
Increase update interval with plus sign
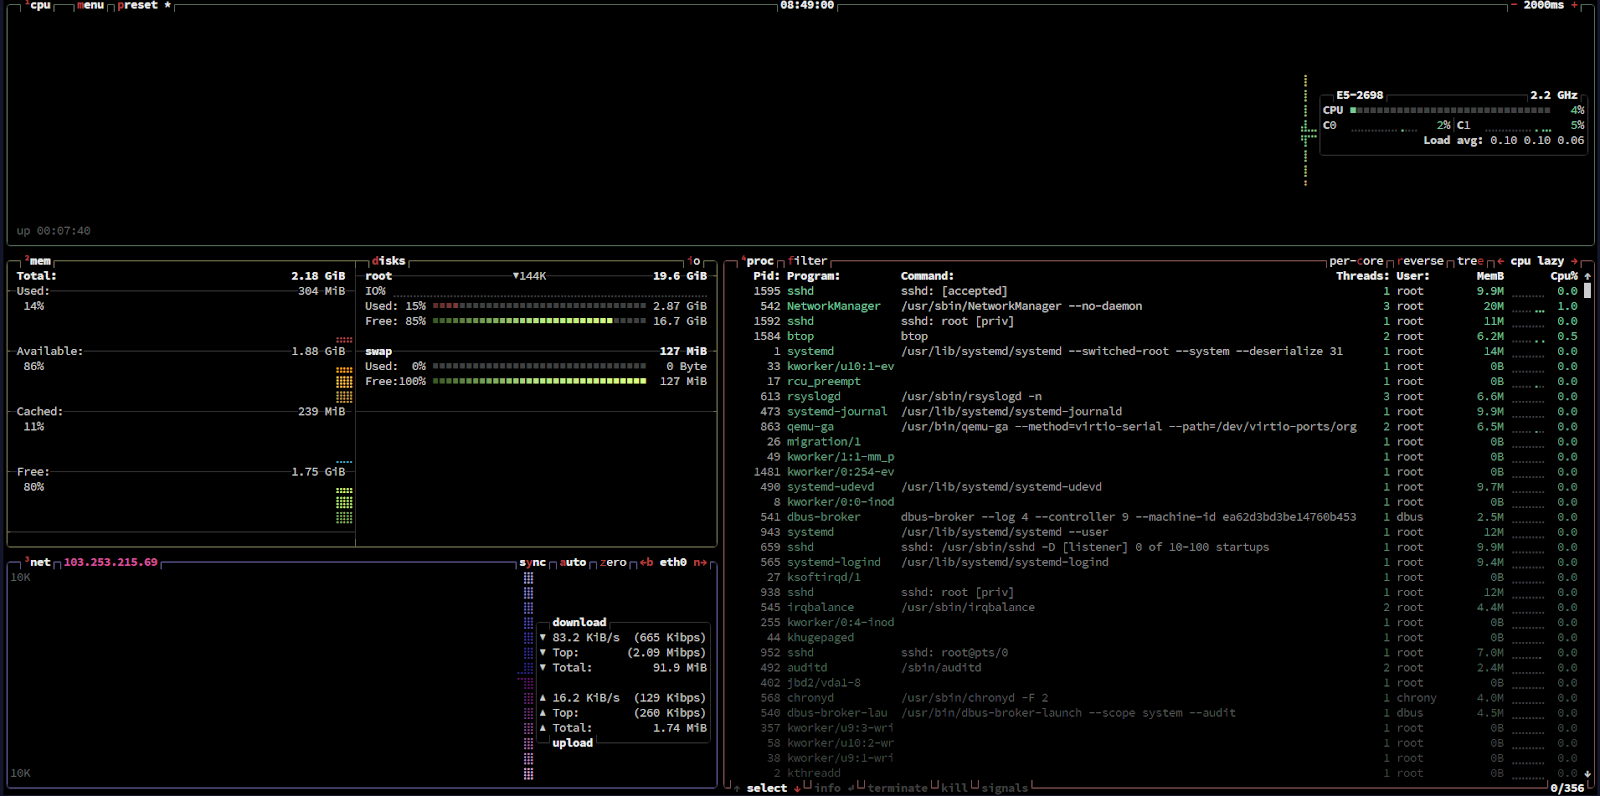click(1574, 5)
